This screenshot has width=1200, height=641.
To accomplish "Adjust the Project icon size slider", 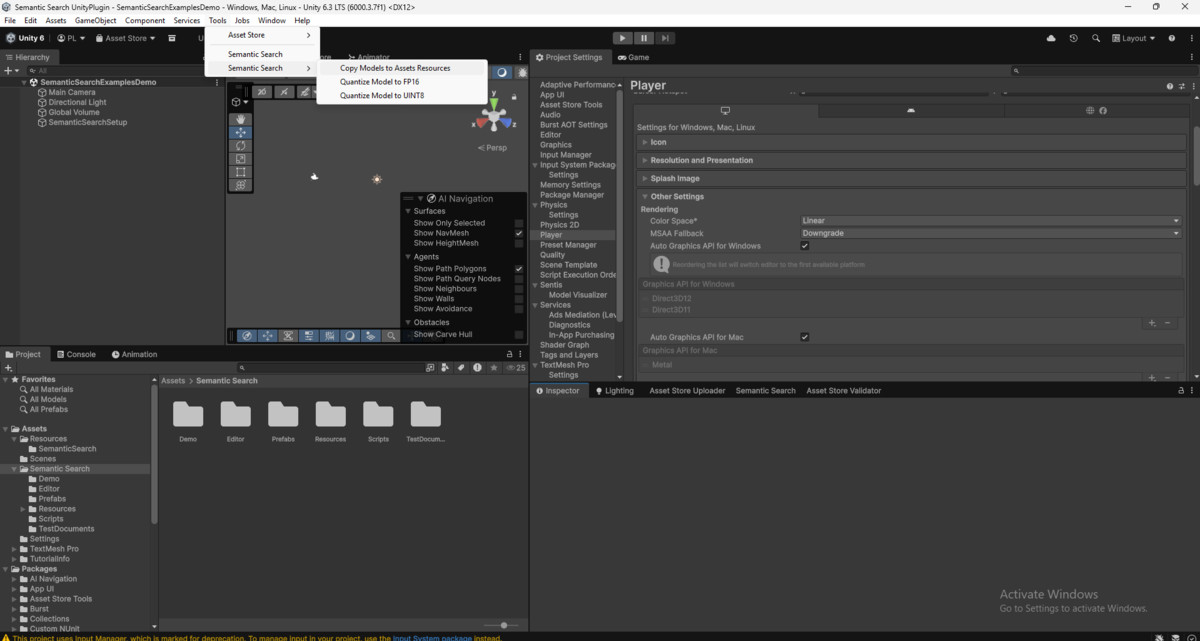I will click(503, 625).
